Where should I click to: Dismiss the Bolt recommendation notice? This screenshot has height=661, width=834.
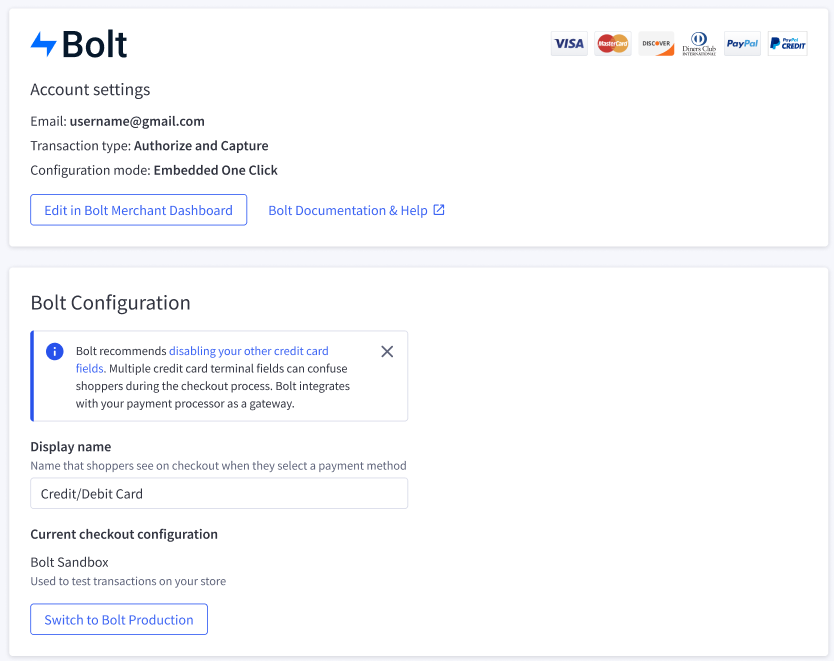387,352
